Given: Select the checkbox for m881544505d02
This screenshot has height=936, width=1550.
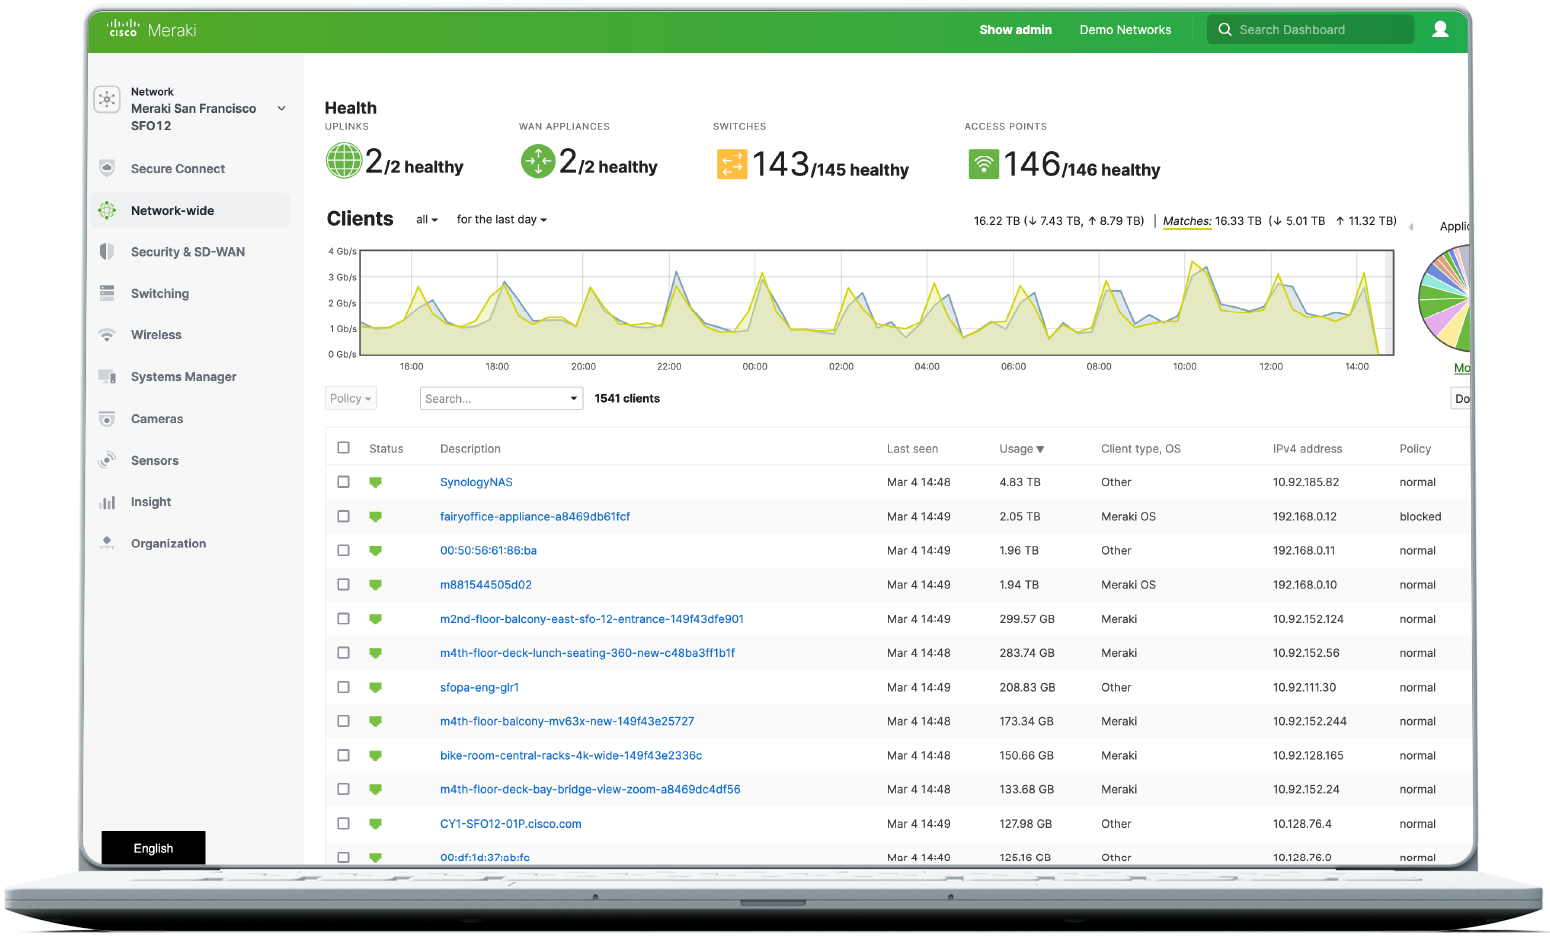Looking at the screenshot, I should pyautogui.click(x=344, y=584).
